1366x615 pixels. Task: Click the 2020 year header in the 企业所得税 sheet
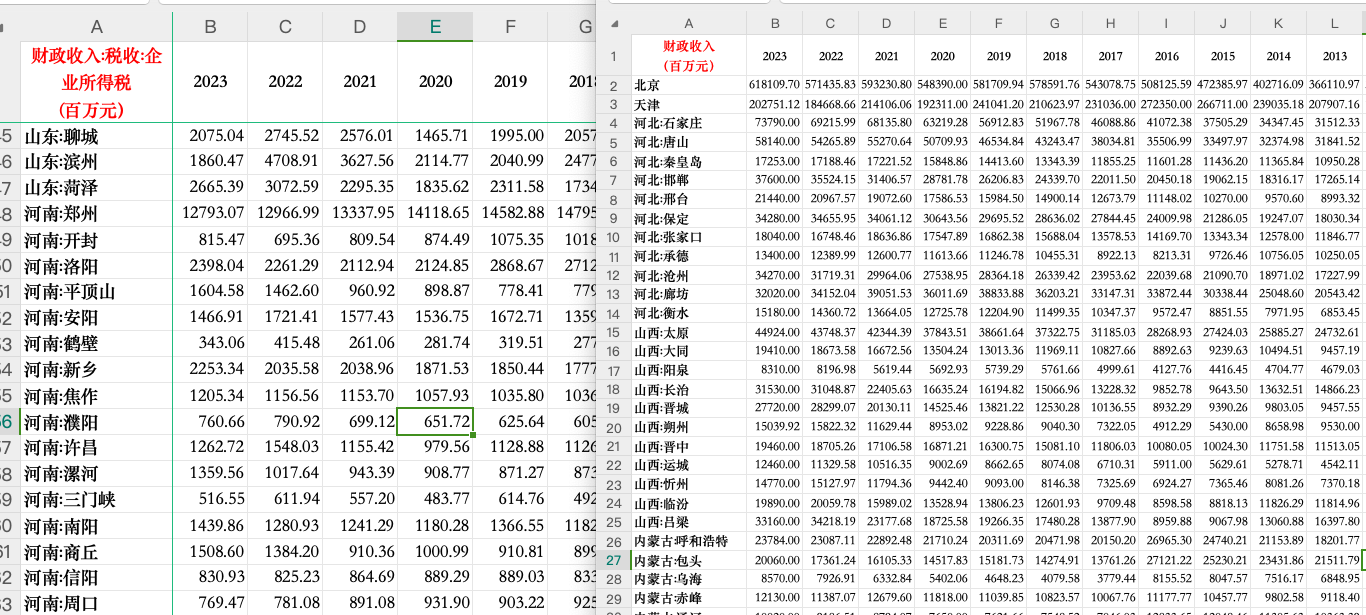pyautogui.click(x=435, y=82)
